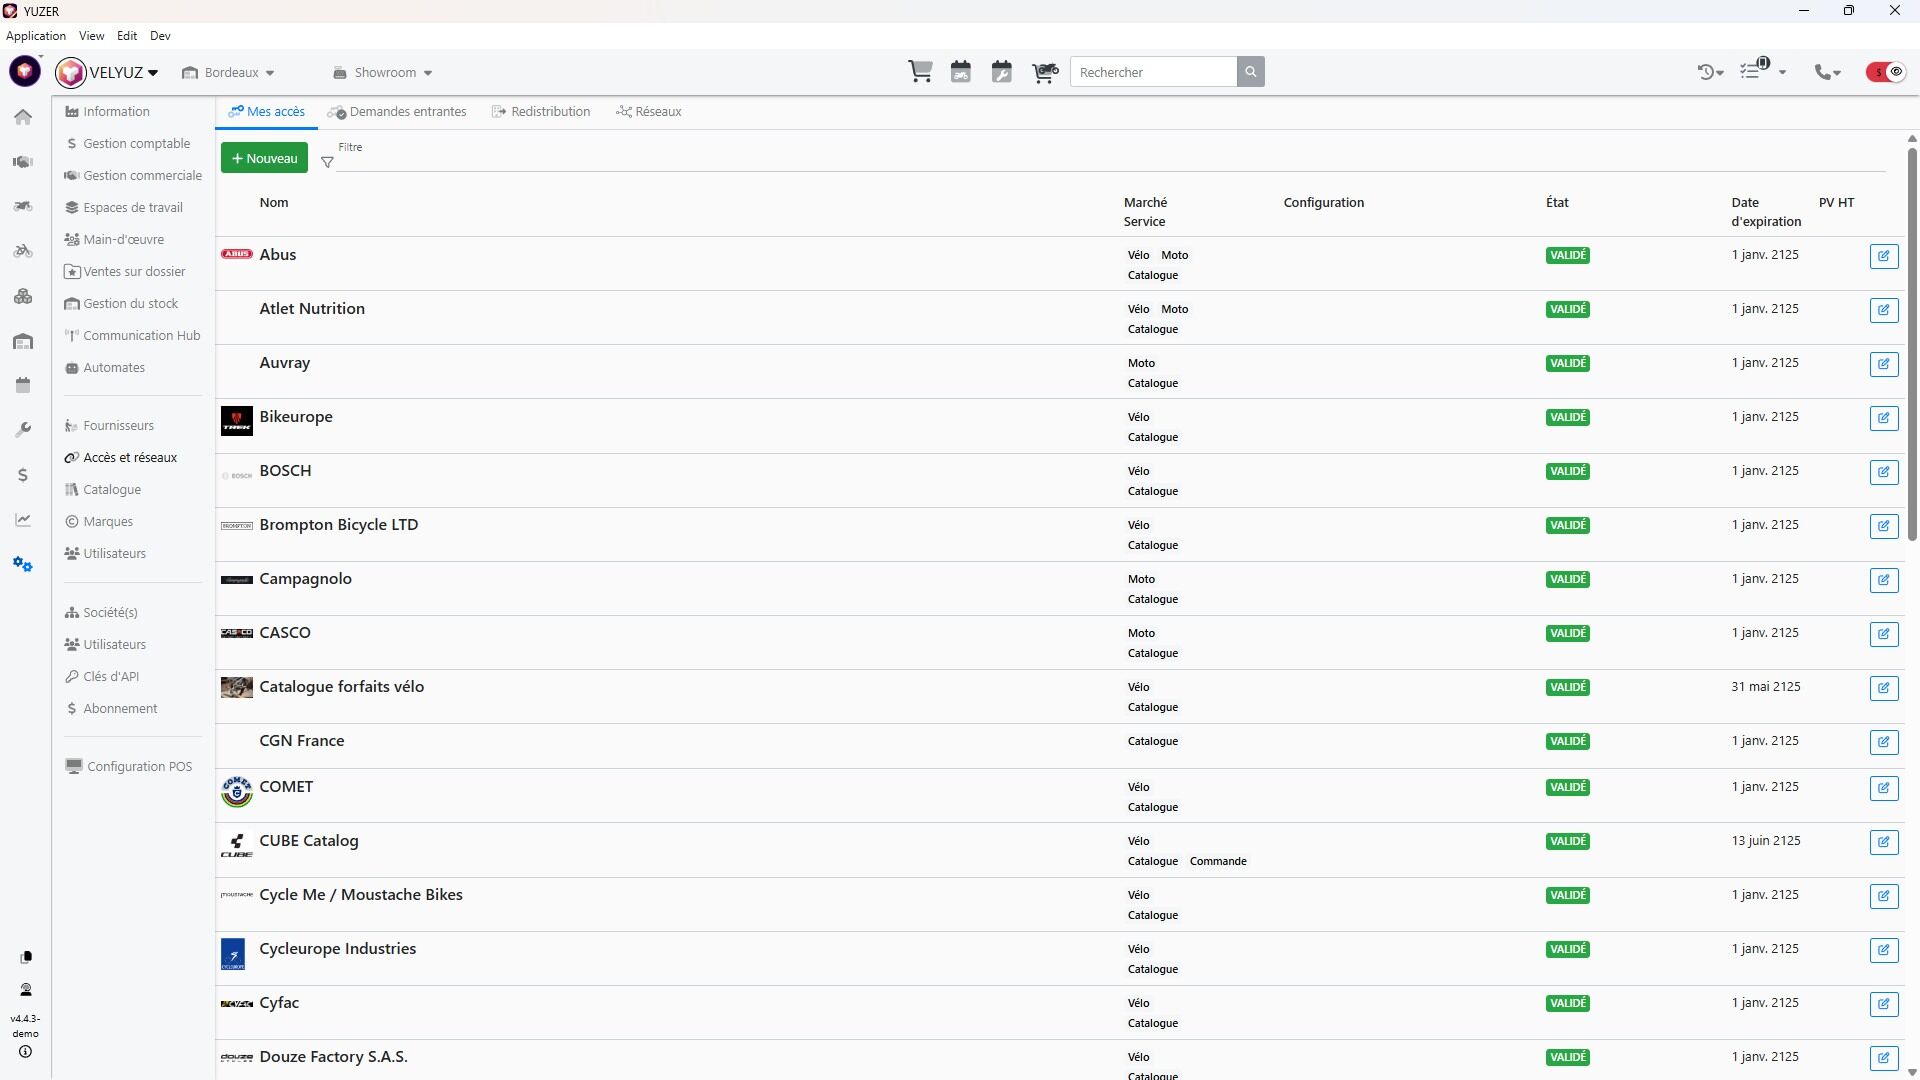The height and width of the screenshot is (1080, 1920).
Task: Click the magnifier search button
Action: 1250,72
